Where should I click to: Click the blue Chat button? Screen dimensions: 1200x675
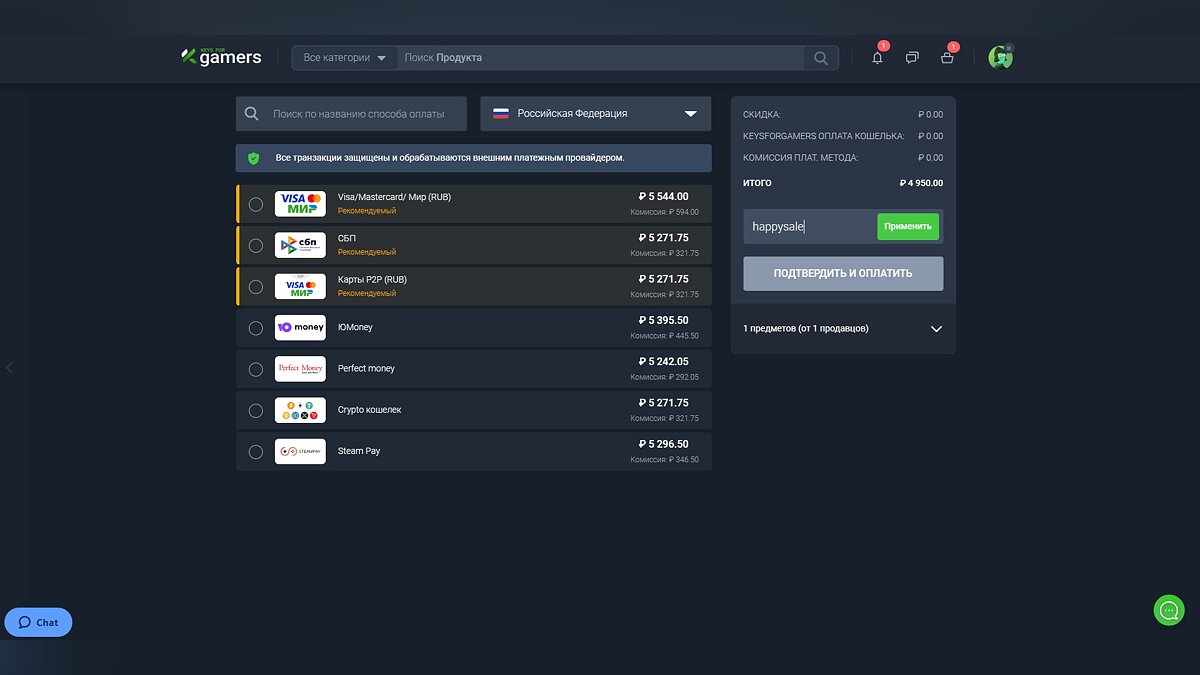(x=38, y=622)
